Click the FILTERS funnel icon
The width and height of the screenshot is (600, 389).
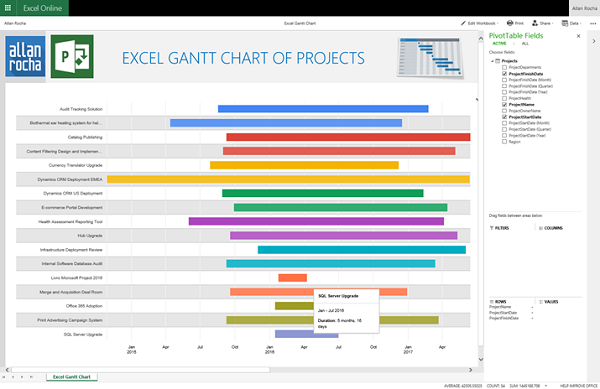(491, 228)
